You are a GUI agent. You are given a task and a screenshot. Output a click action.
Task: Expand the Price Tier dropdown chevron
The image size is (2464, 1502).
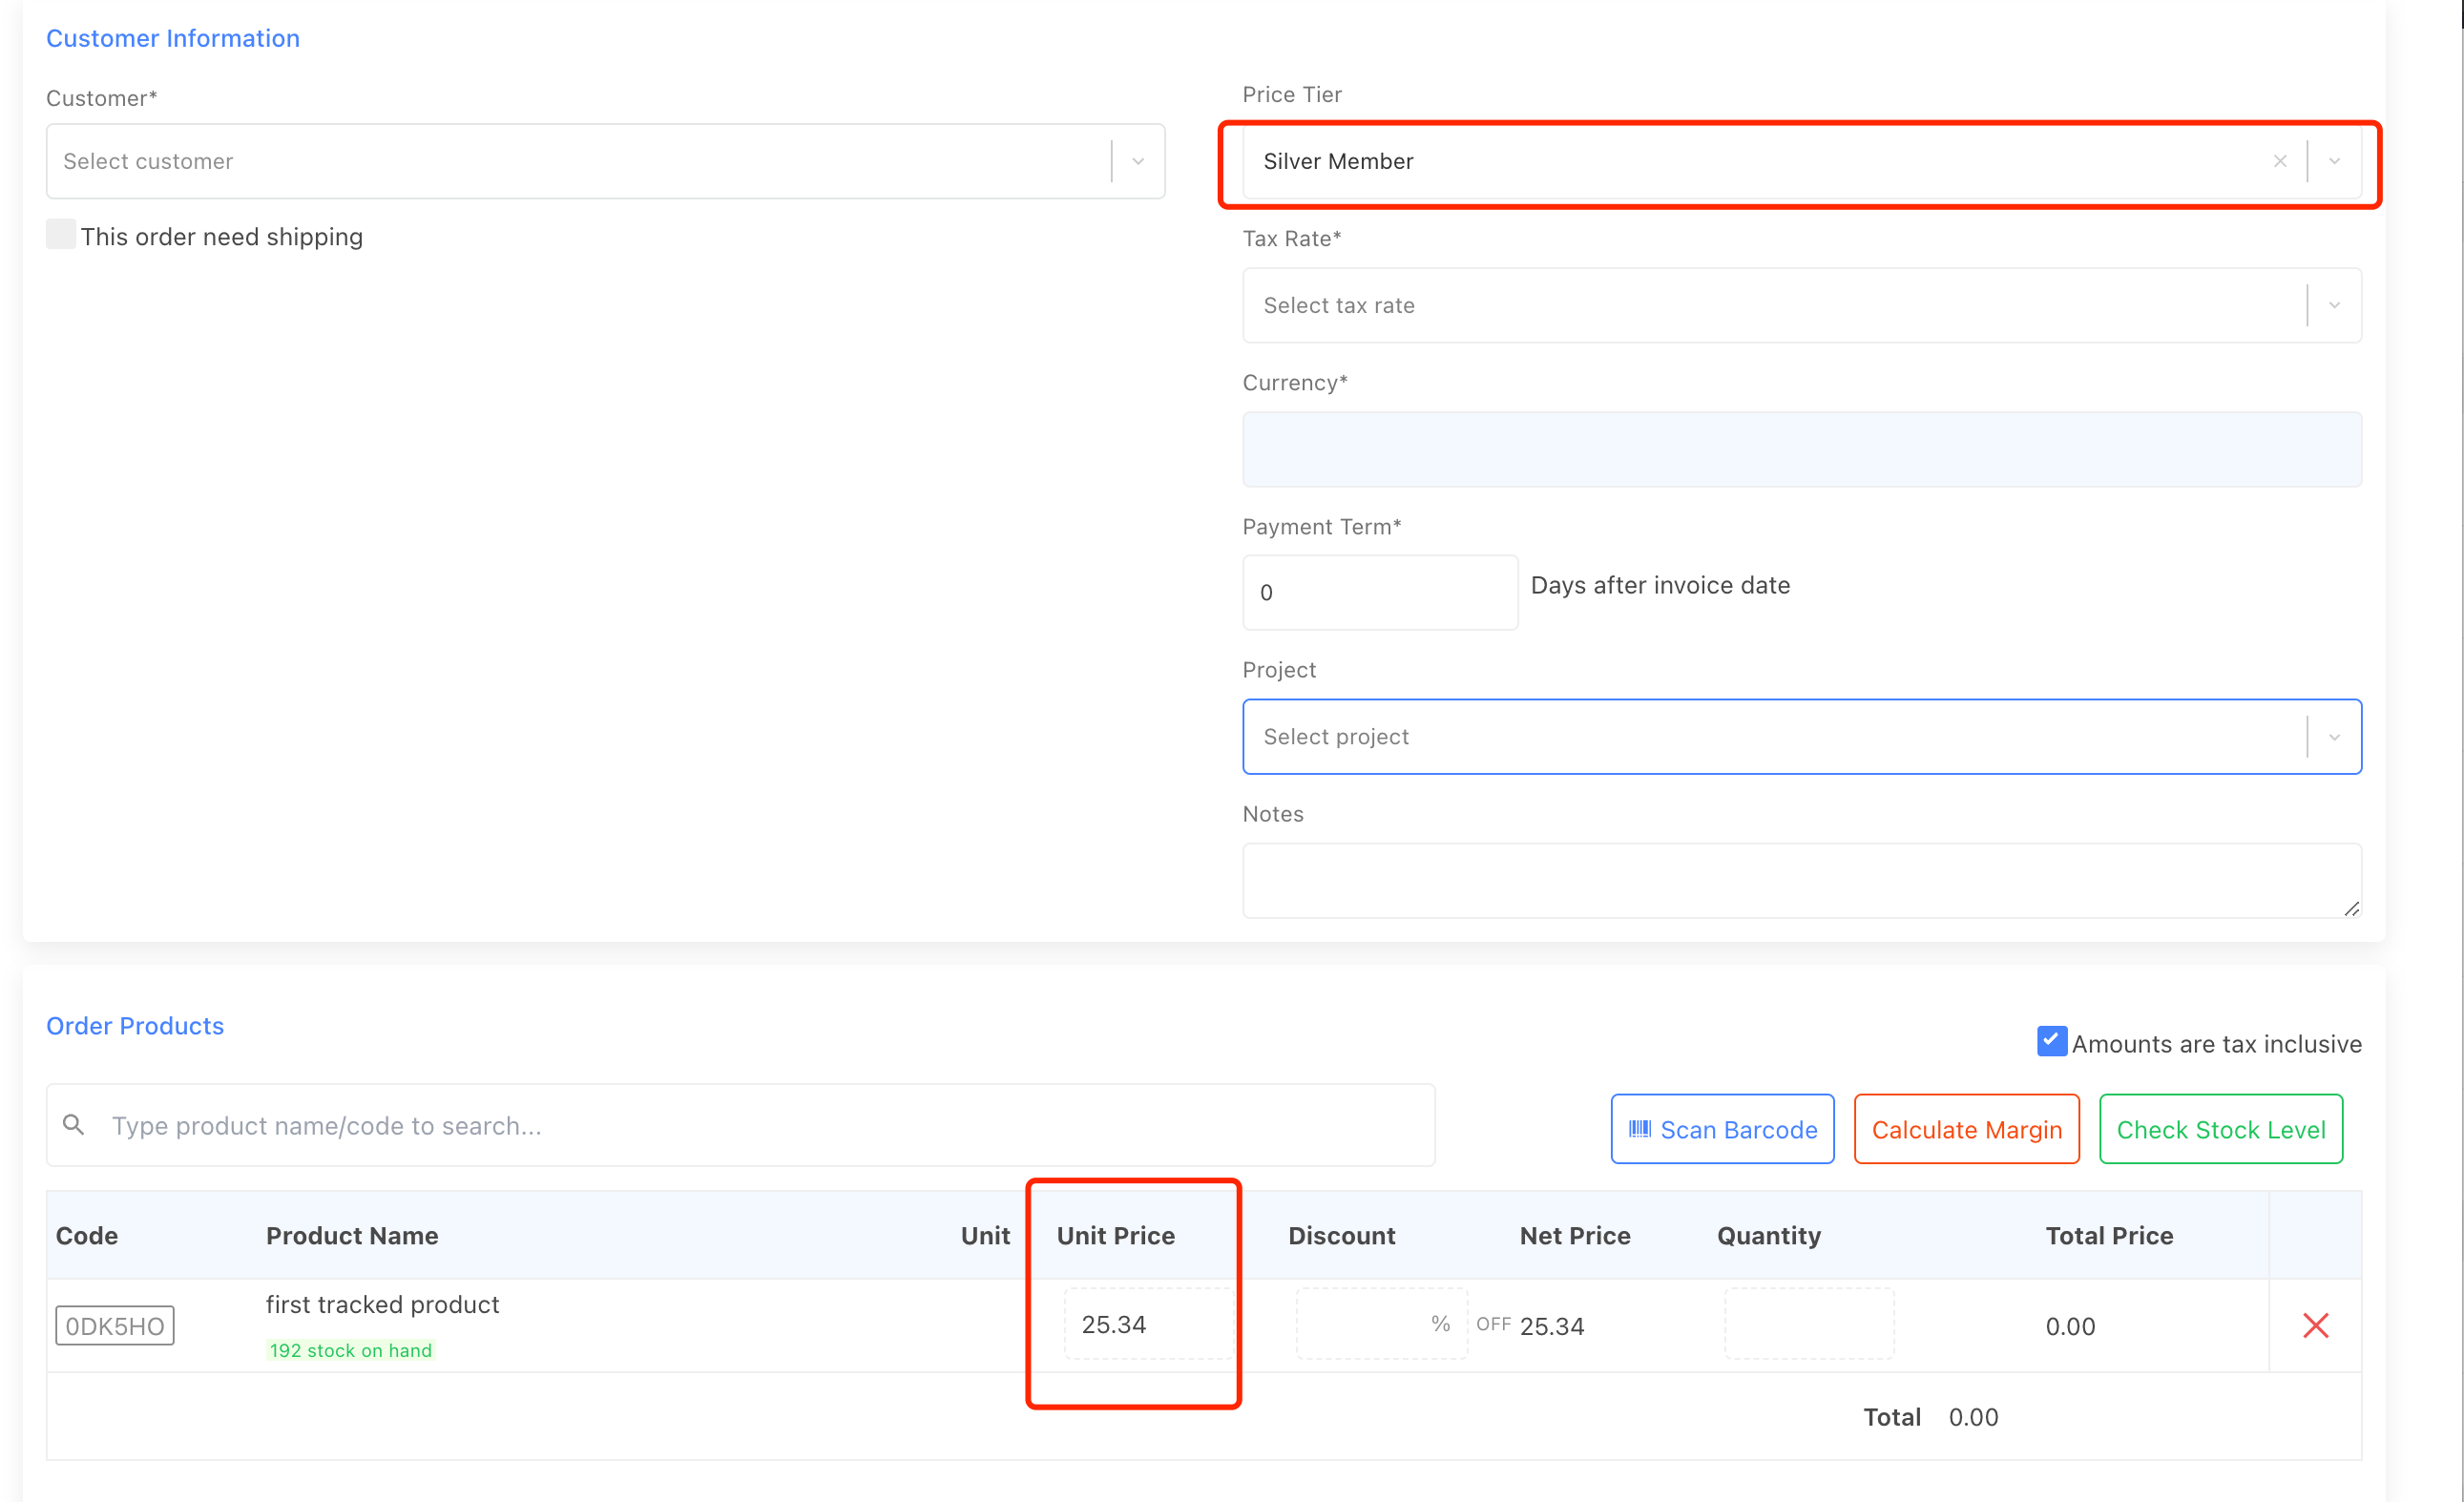coord(2334,160)
